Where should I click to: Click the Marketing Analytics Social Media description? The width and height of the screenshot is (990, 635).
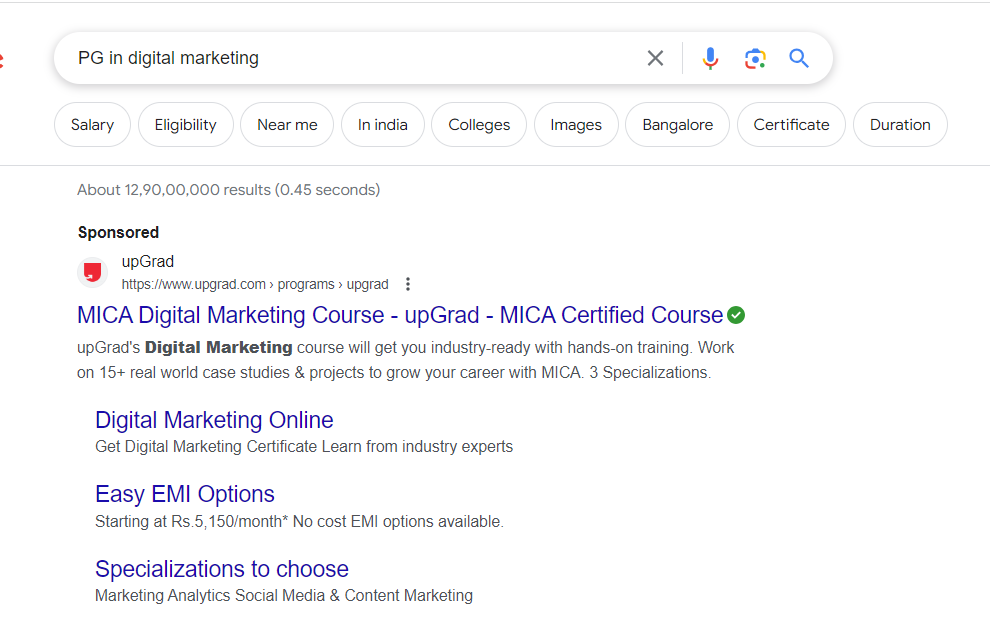[x=284, y=596]
